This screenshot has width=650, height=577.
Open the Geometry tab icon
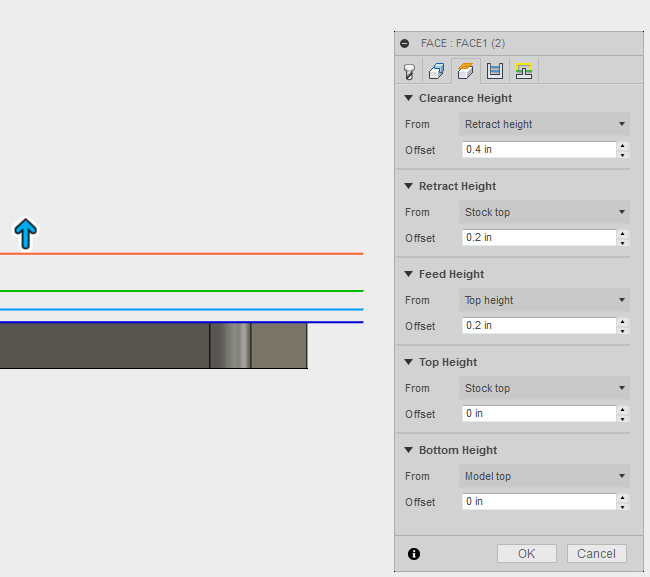(x=437, y=71)
